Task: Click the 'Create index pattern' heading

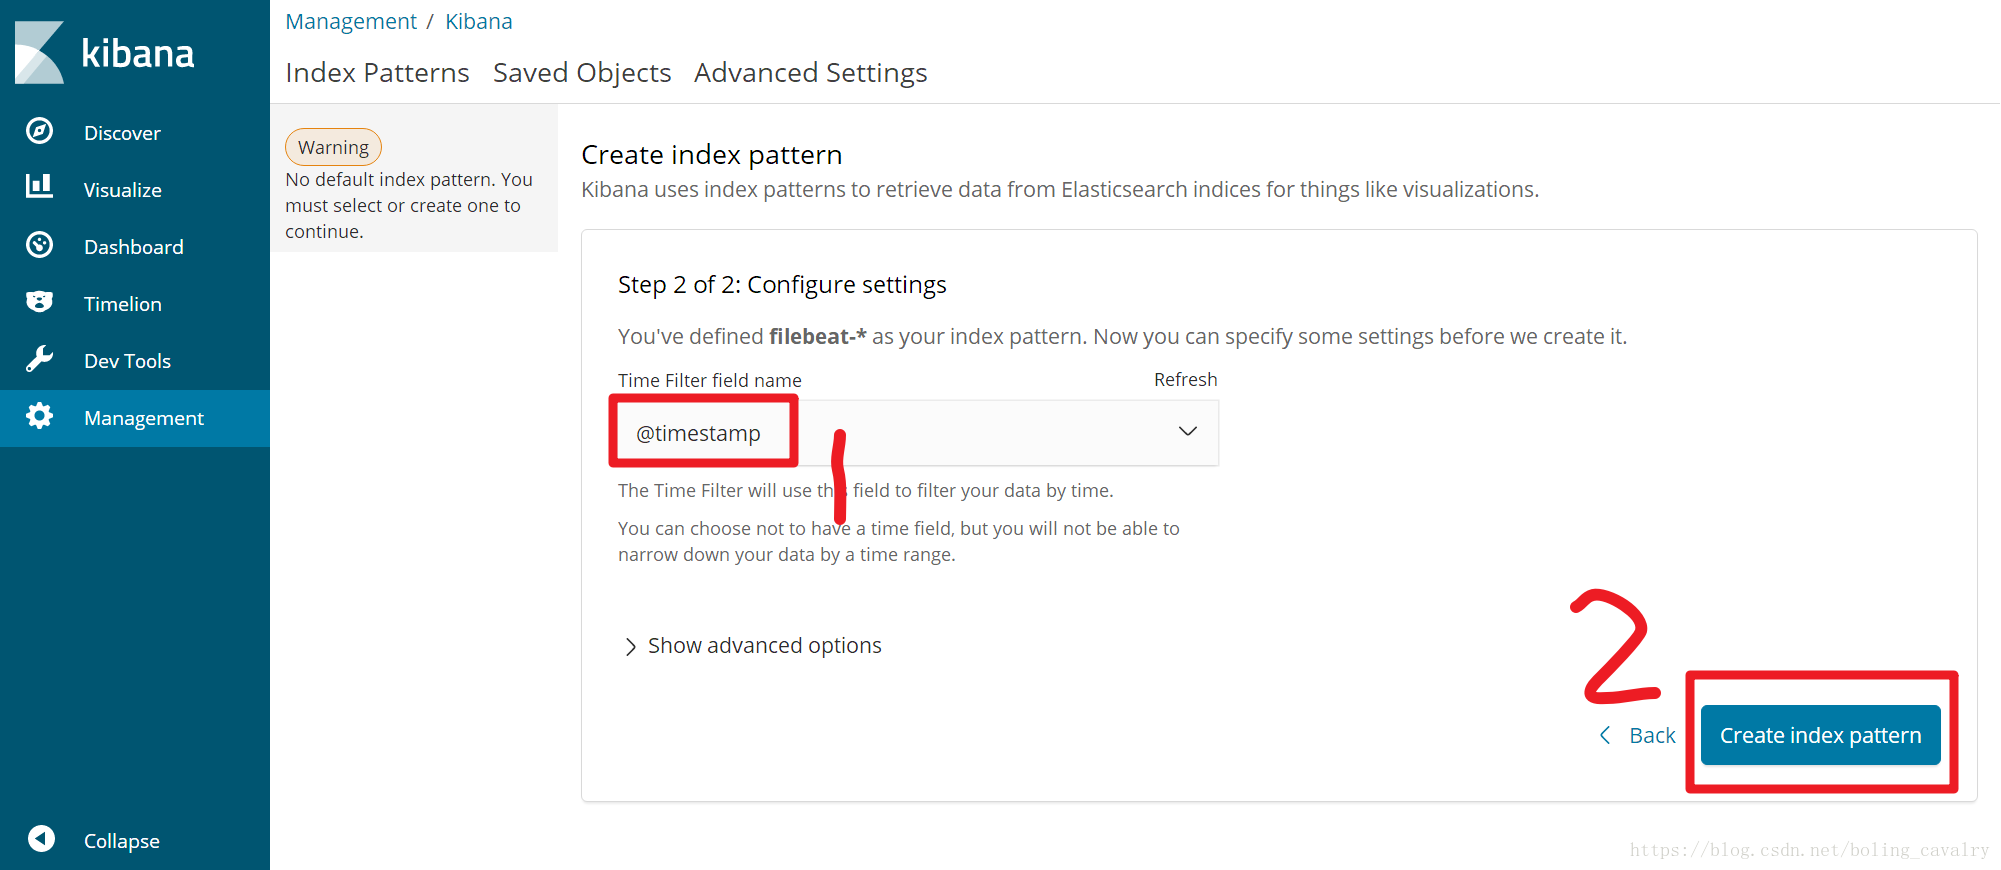Action: (x=711, y=155)
